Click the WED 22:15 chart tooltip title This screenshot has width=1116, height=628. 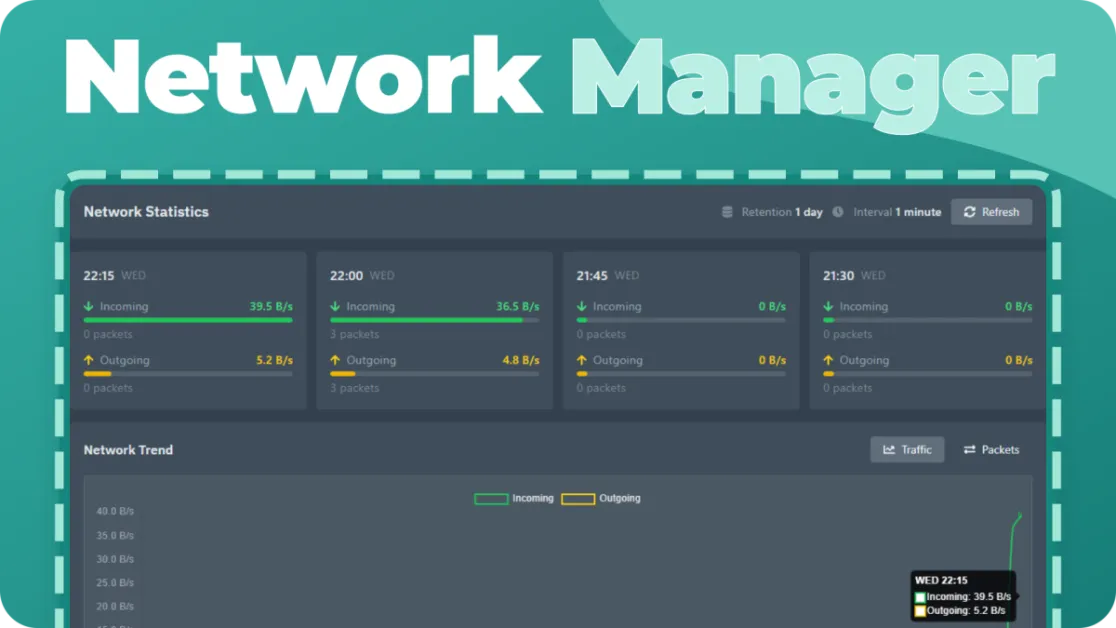coord(941,580)
